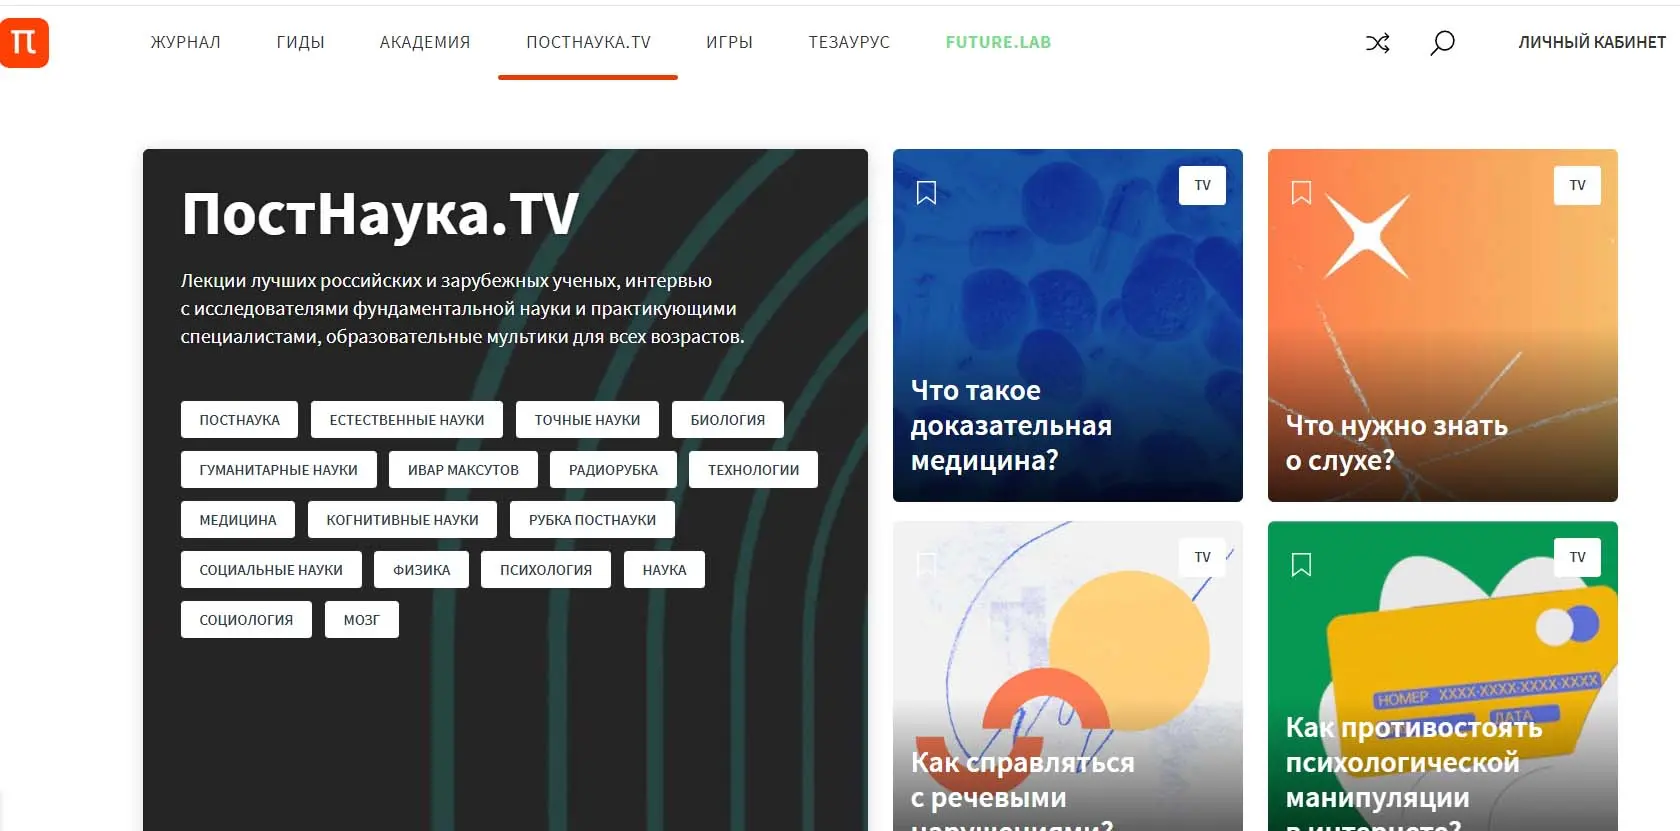The image size is (1680, 831).
Task: Select the ТЕЗАУРУС navigation item
Action: [x=849, y=42]
